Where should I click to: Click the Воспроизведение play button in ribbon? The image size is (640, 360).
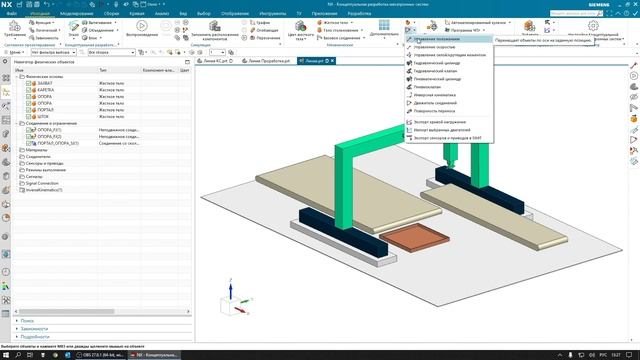click(142, 26)
